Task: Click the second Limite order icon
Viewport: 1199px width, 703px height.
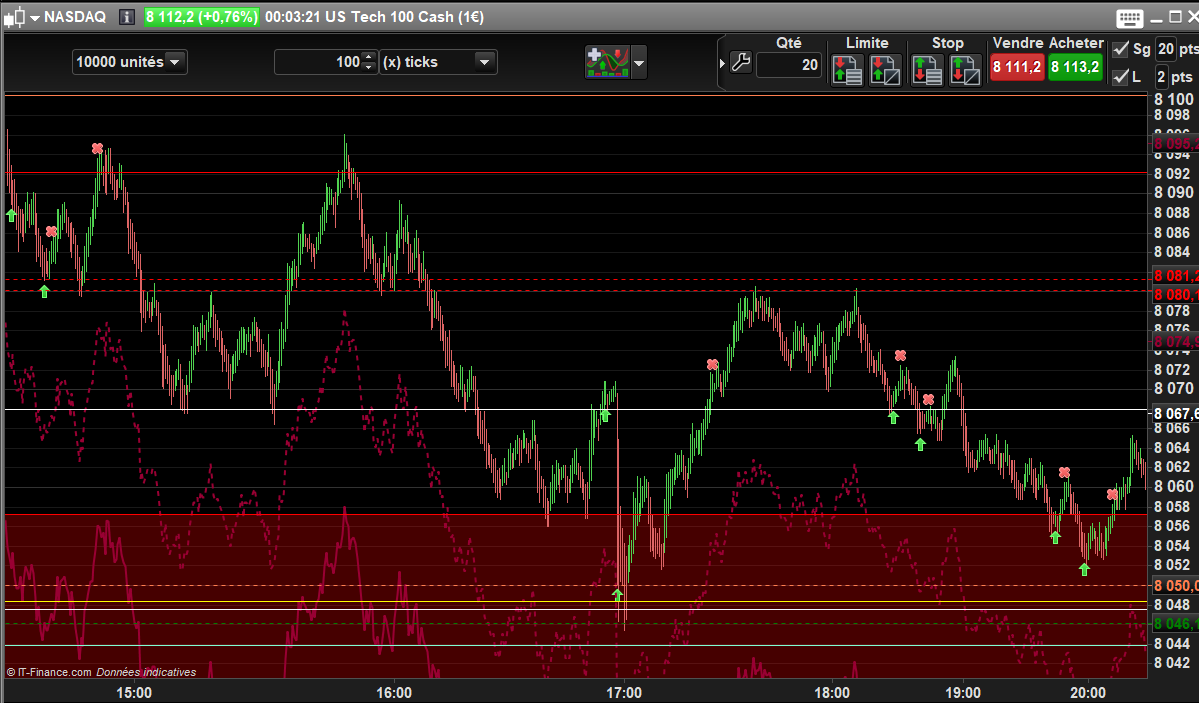Action: point(885,70)
